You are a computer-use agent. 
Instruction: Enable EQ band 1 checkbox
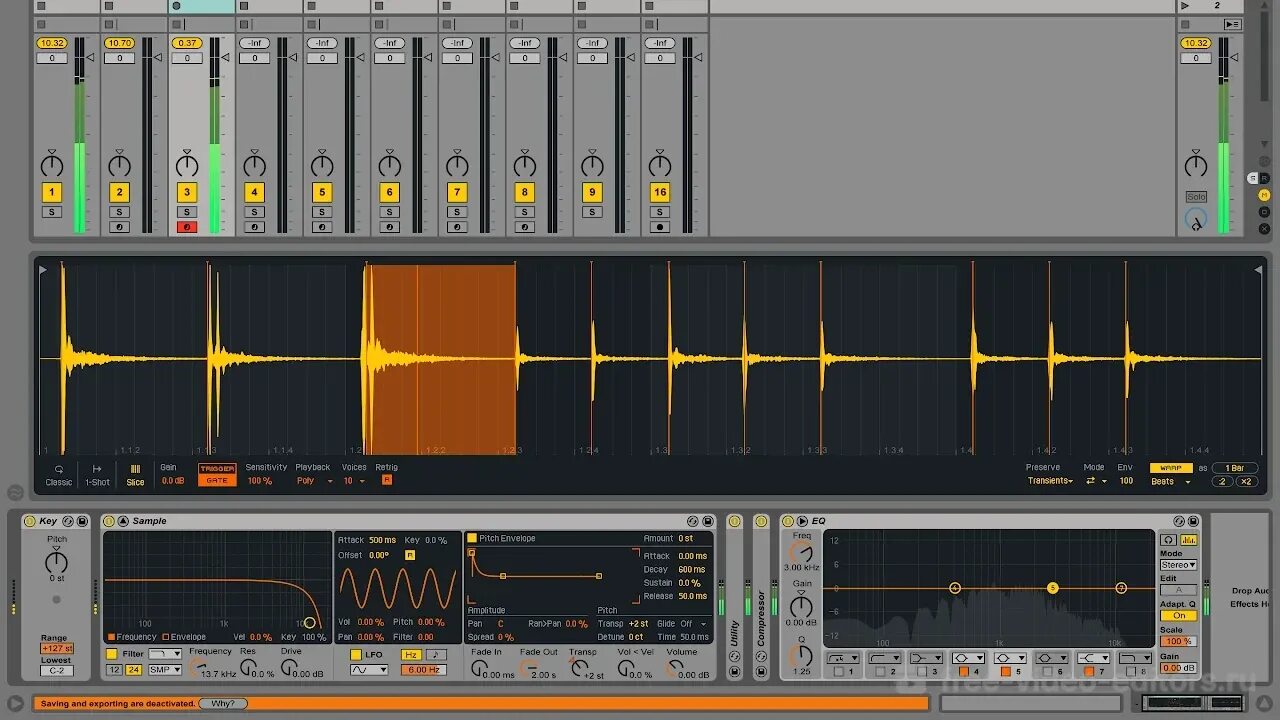pyautogui.click(x=838, y=672)
